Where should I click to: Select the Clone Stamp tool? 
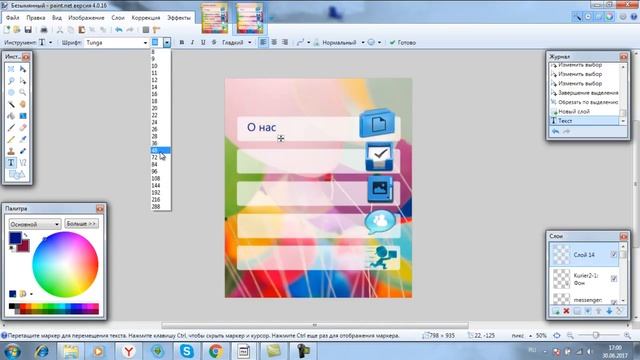pyautogui.click(x=11, y=151)
